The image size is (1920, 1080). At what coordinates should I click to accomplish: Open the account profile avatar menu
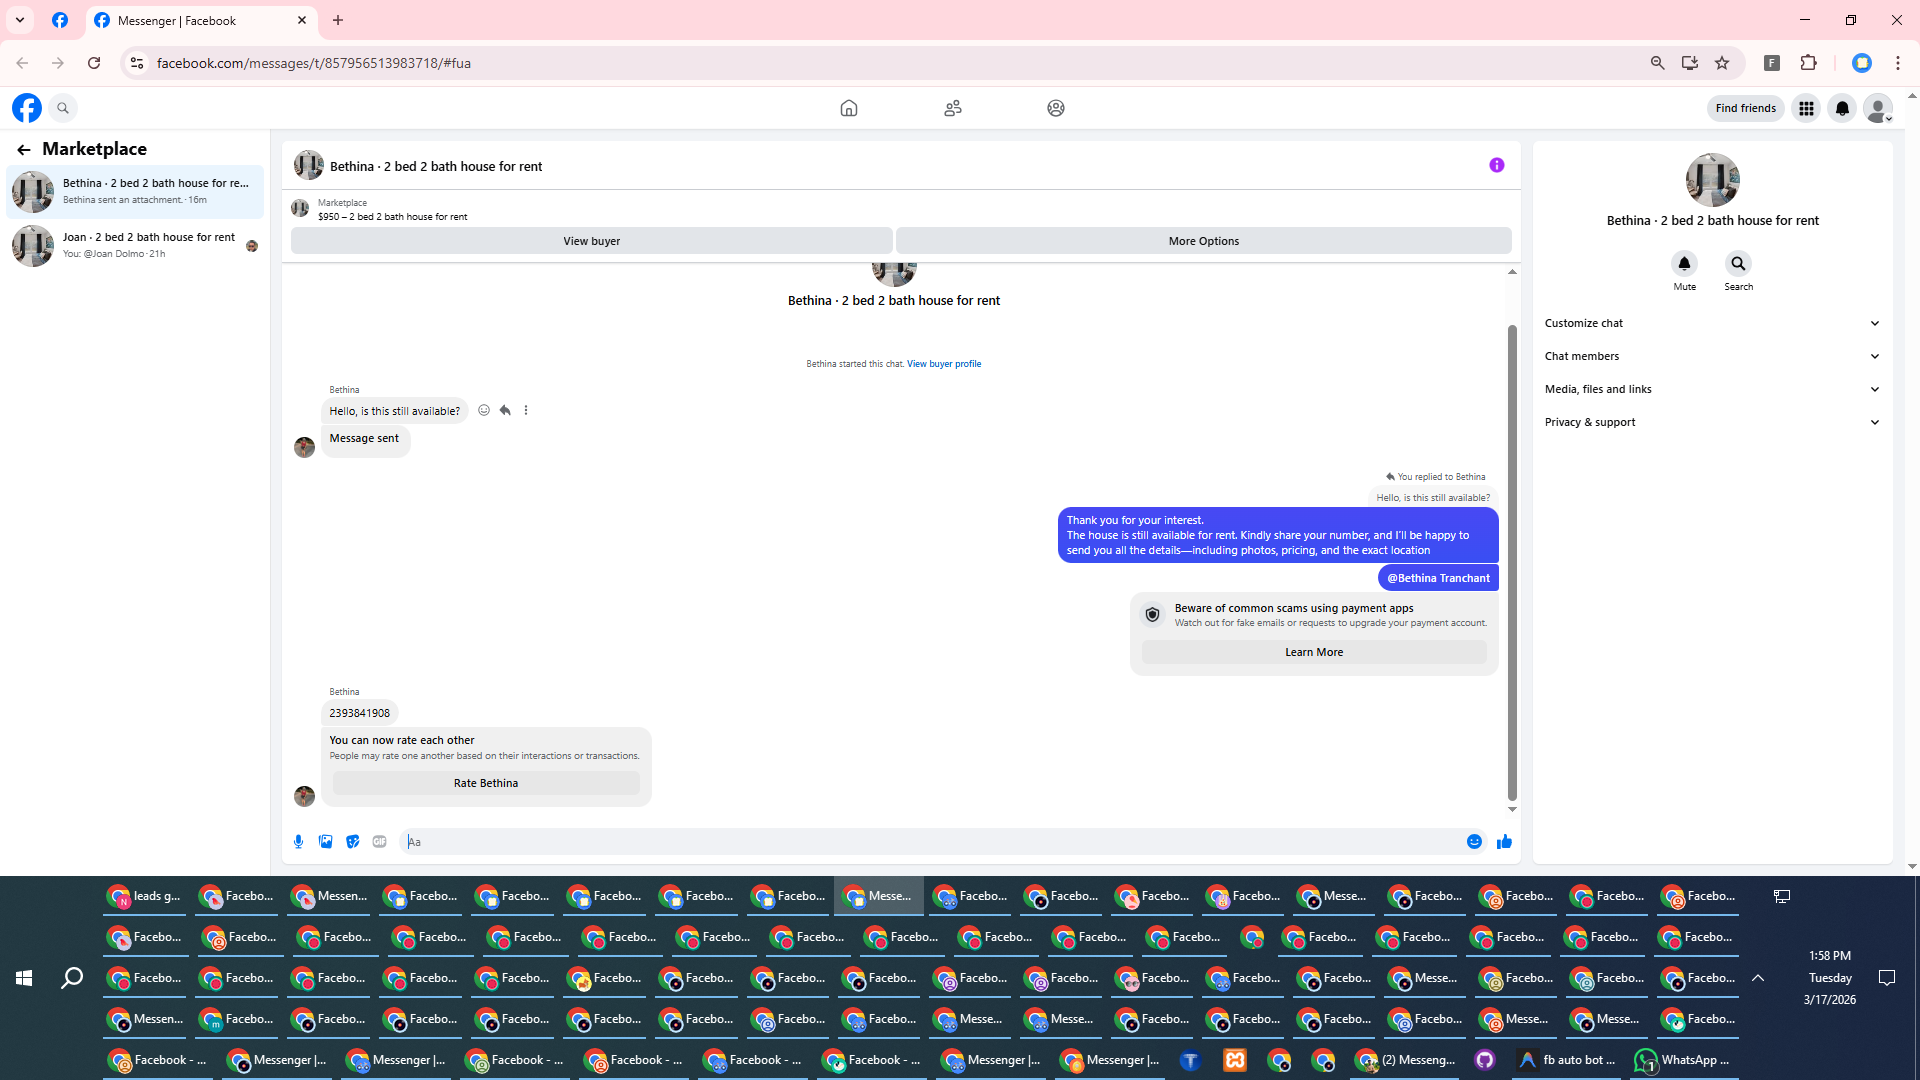1878,108
